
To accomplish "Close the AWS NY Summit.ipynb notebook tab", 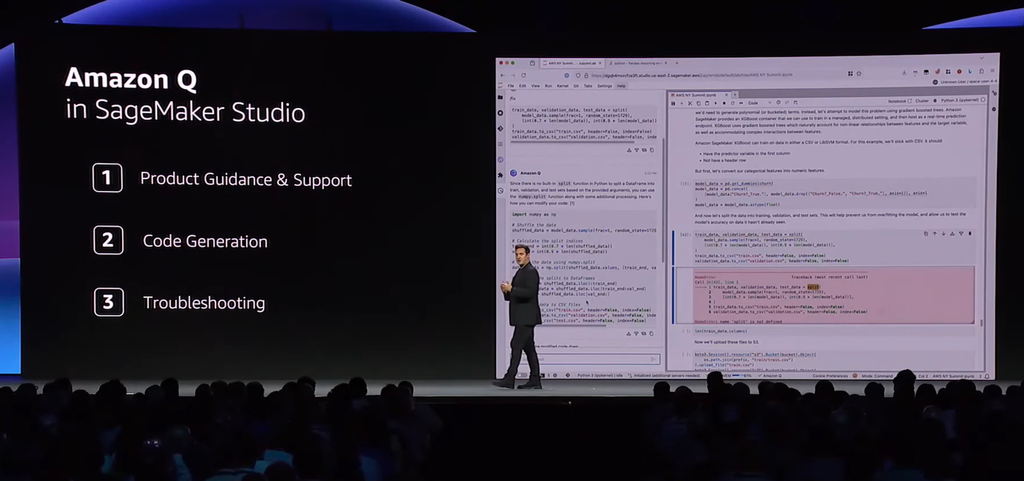I will point(726,95).
